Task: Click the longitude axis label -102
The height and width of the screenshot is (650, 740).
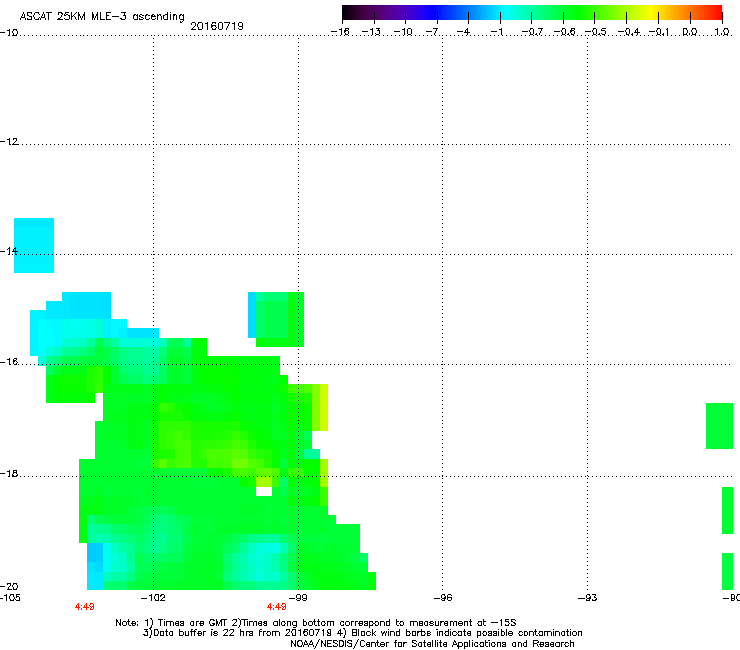Action: pyautogui.click(x=153, y=598)
